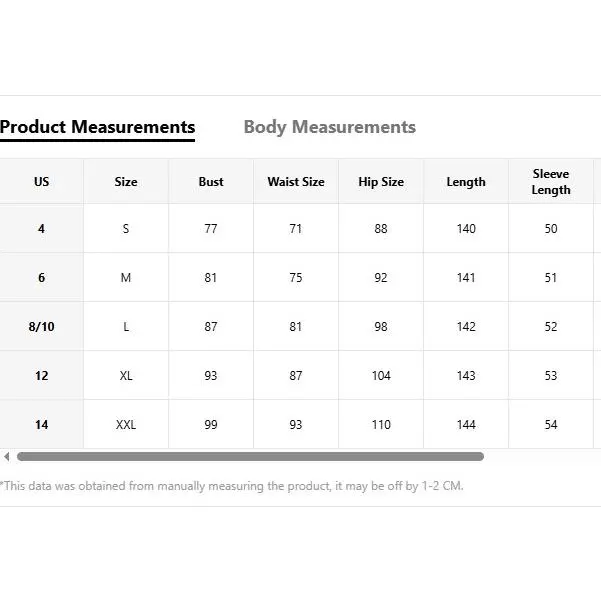This screenshot has height=601, width=601.
Task: Click the bust value 77 cell
Action: coord(211,229)
